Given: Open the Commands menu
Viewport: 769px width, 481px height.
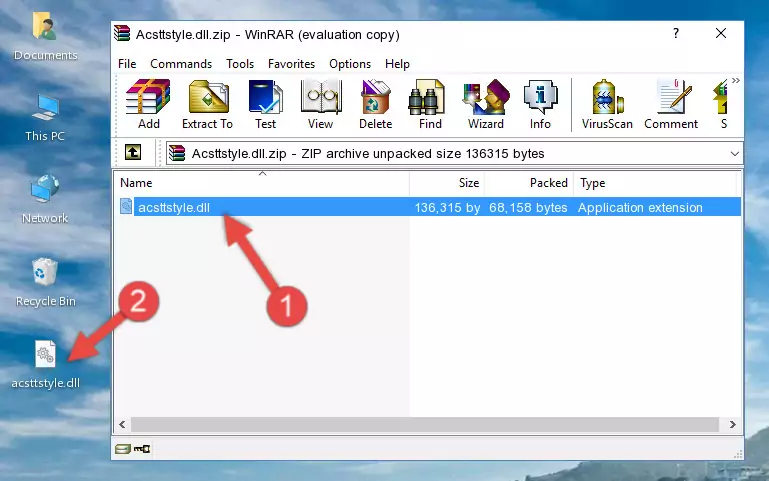Looking at the screenshot, I should [181, 64].
